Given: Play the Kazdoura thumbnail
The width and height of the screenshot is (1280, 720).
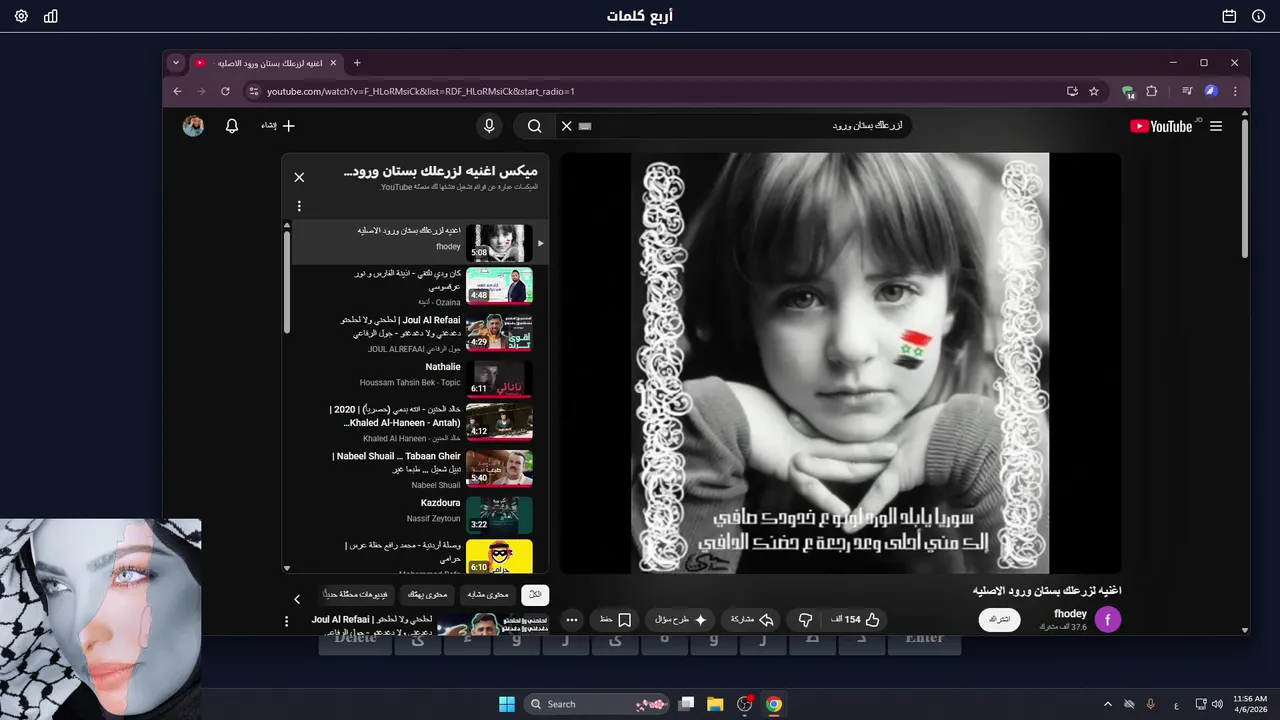Looking at the screenshot, I should click(499, 515).
